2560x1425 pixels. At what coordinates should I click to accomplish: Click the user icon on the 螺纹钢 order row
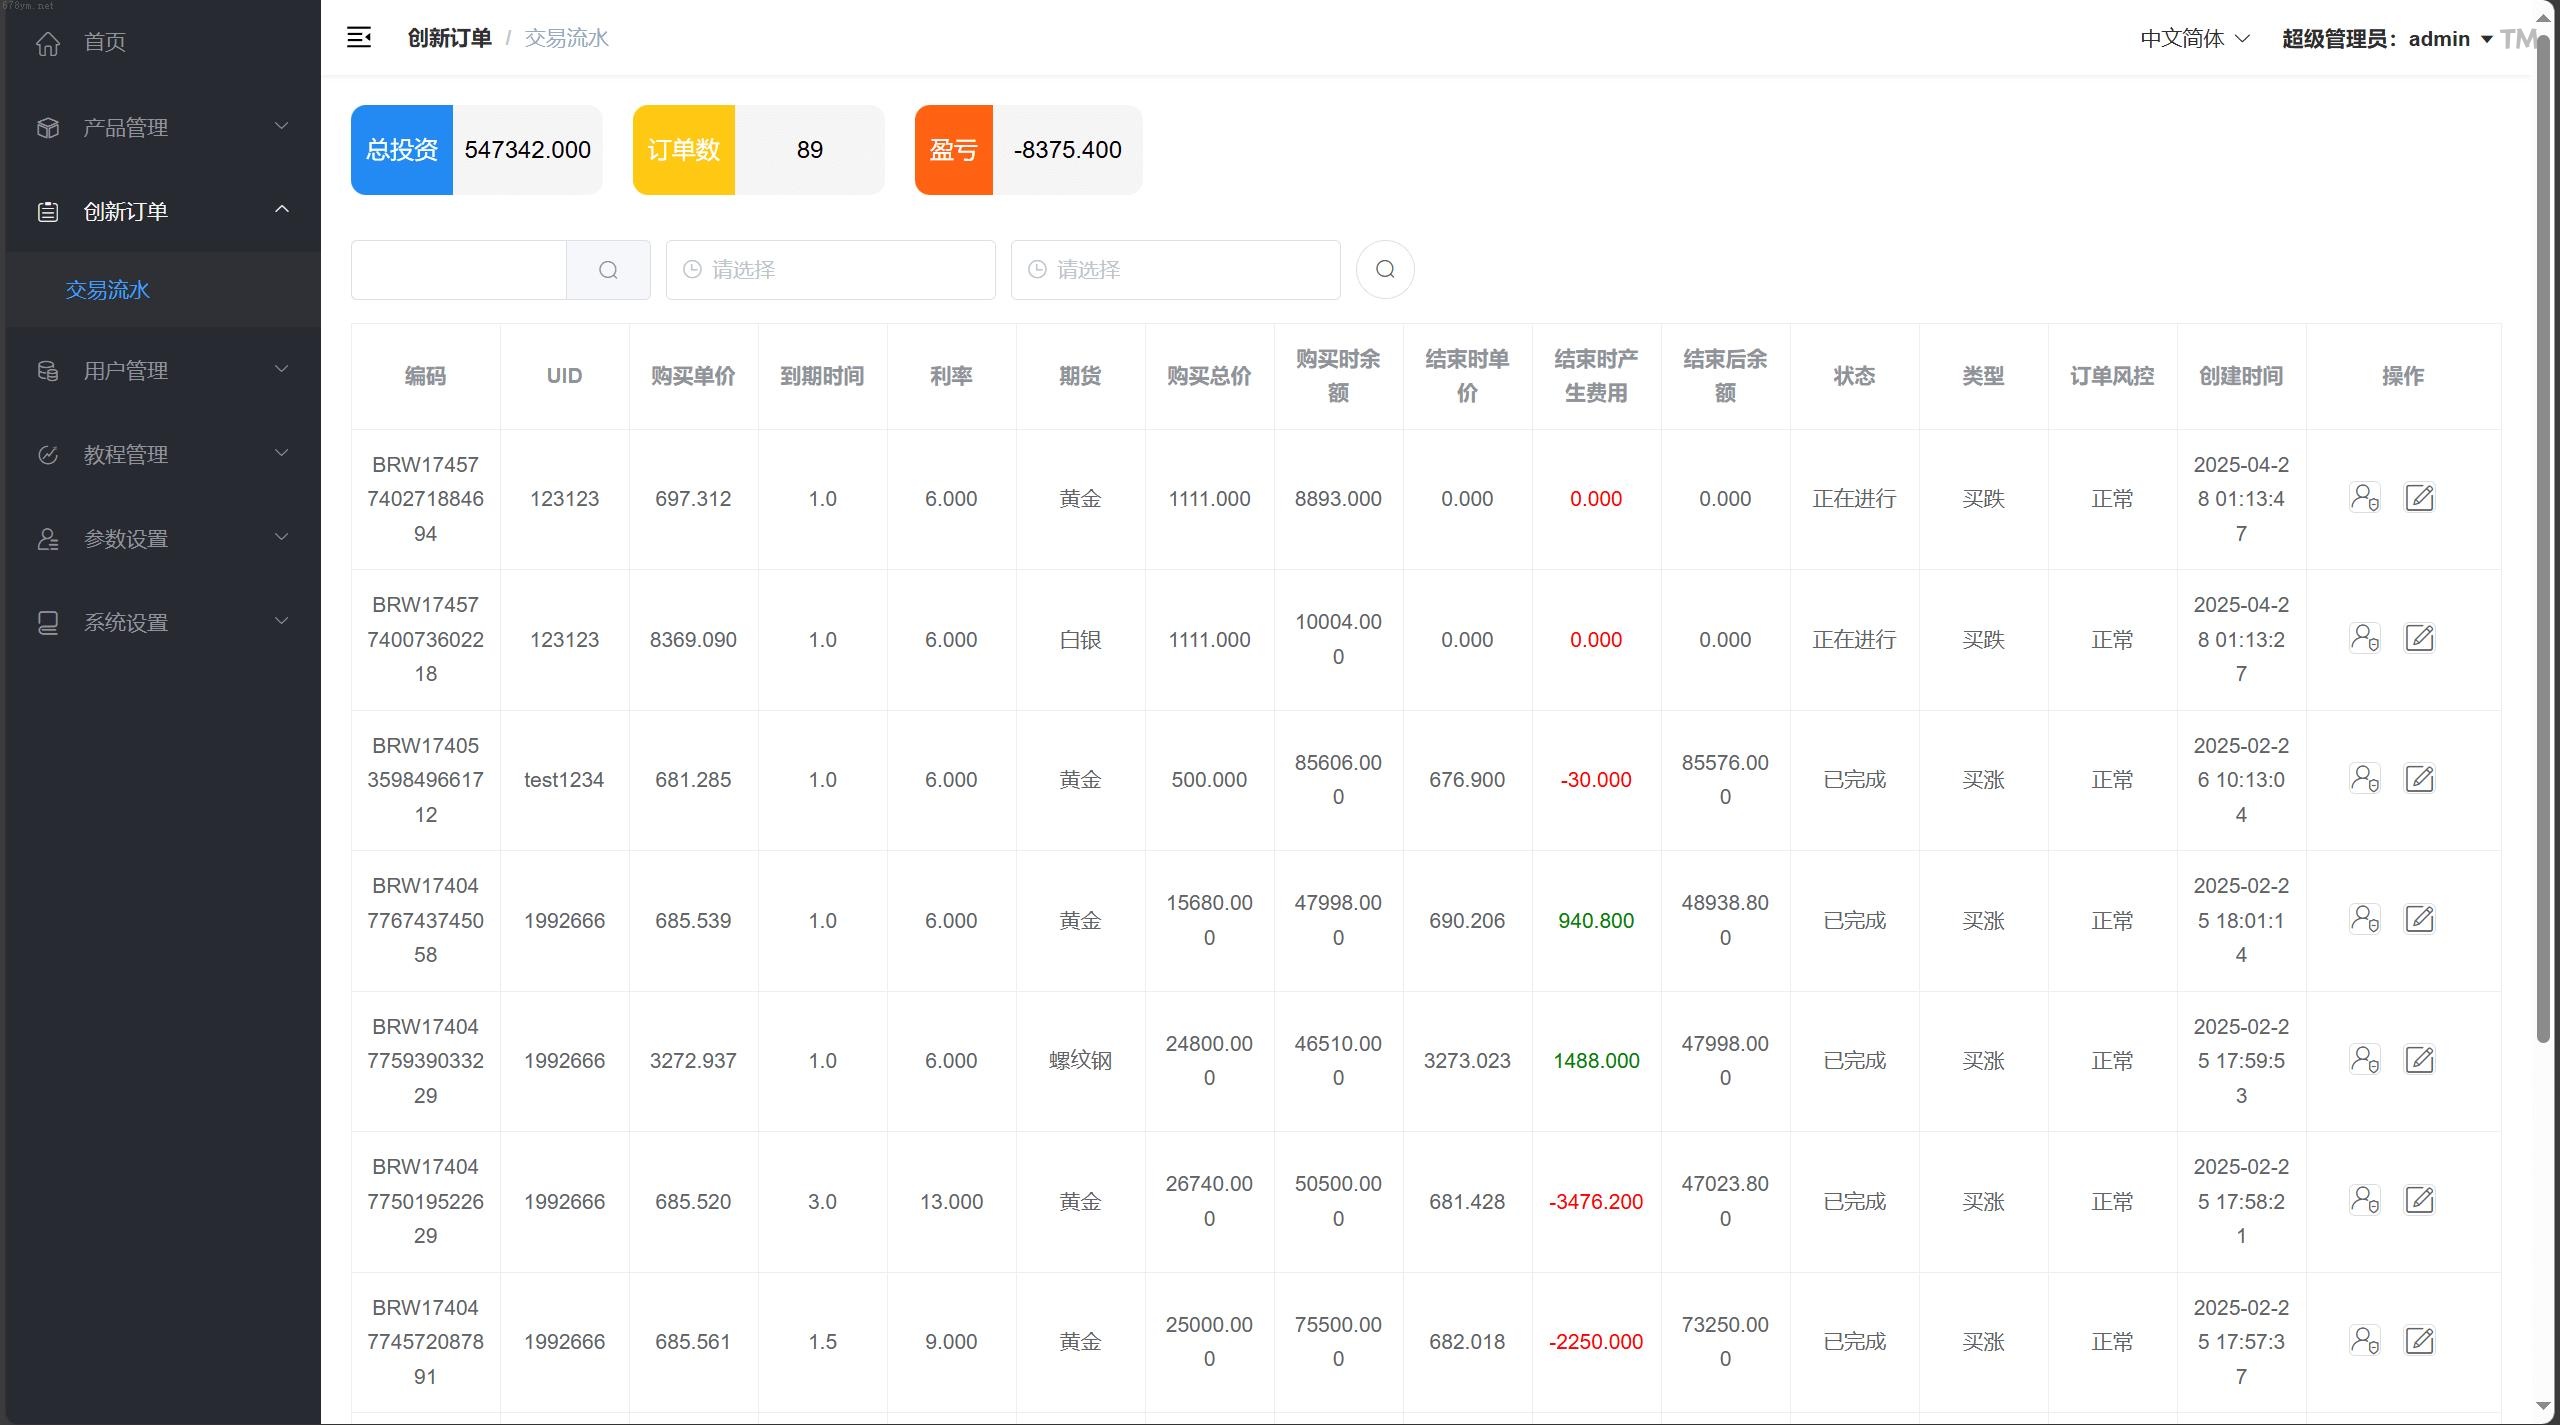click(x=2364, y=1060)
